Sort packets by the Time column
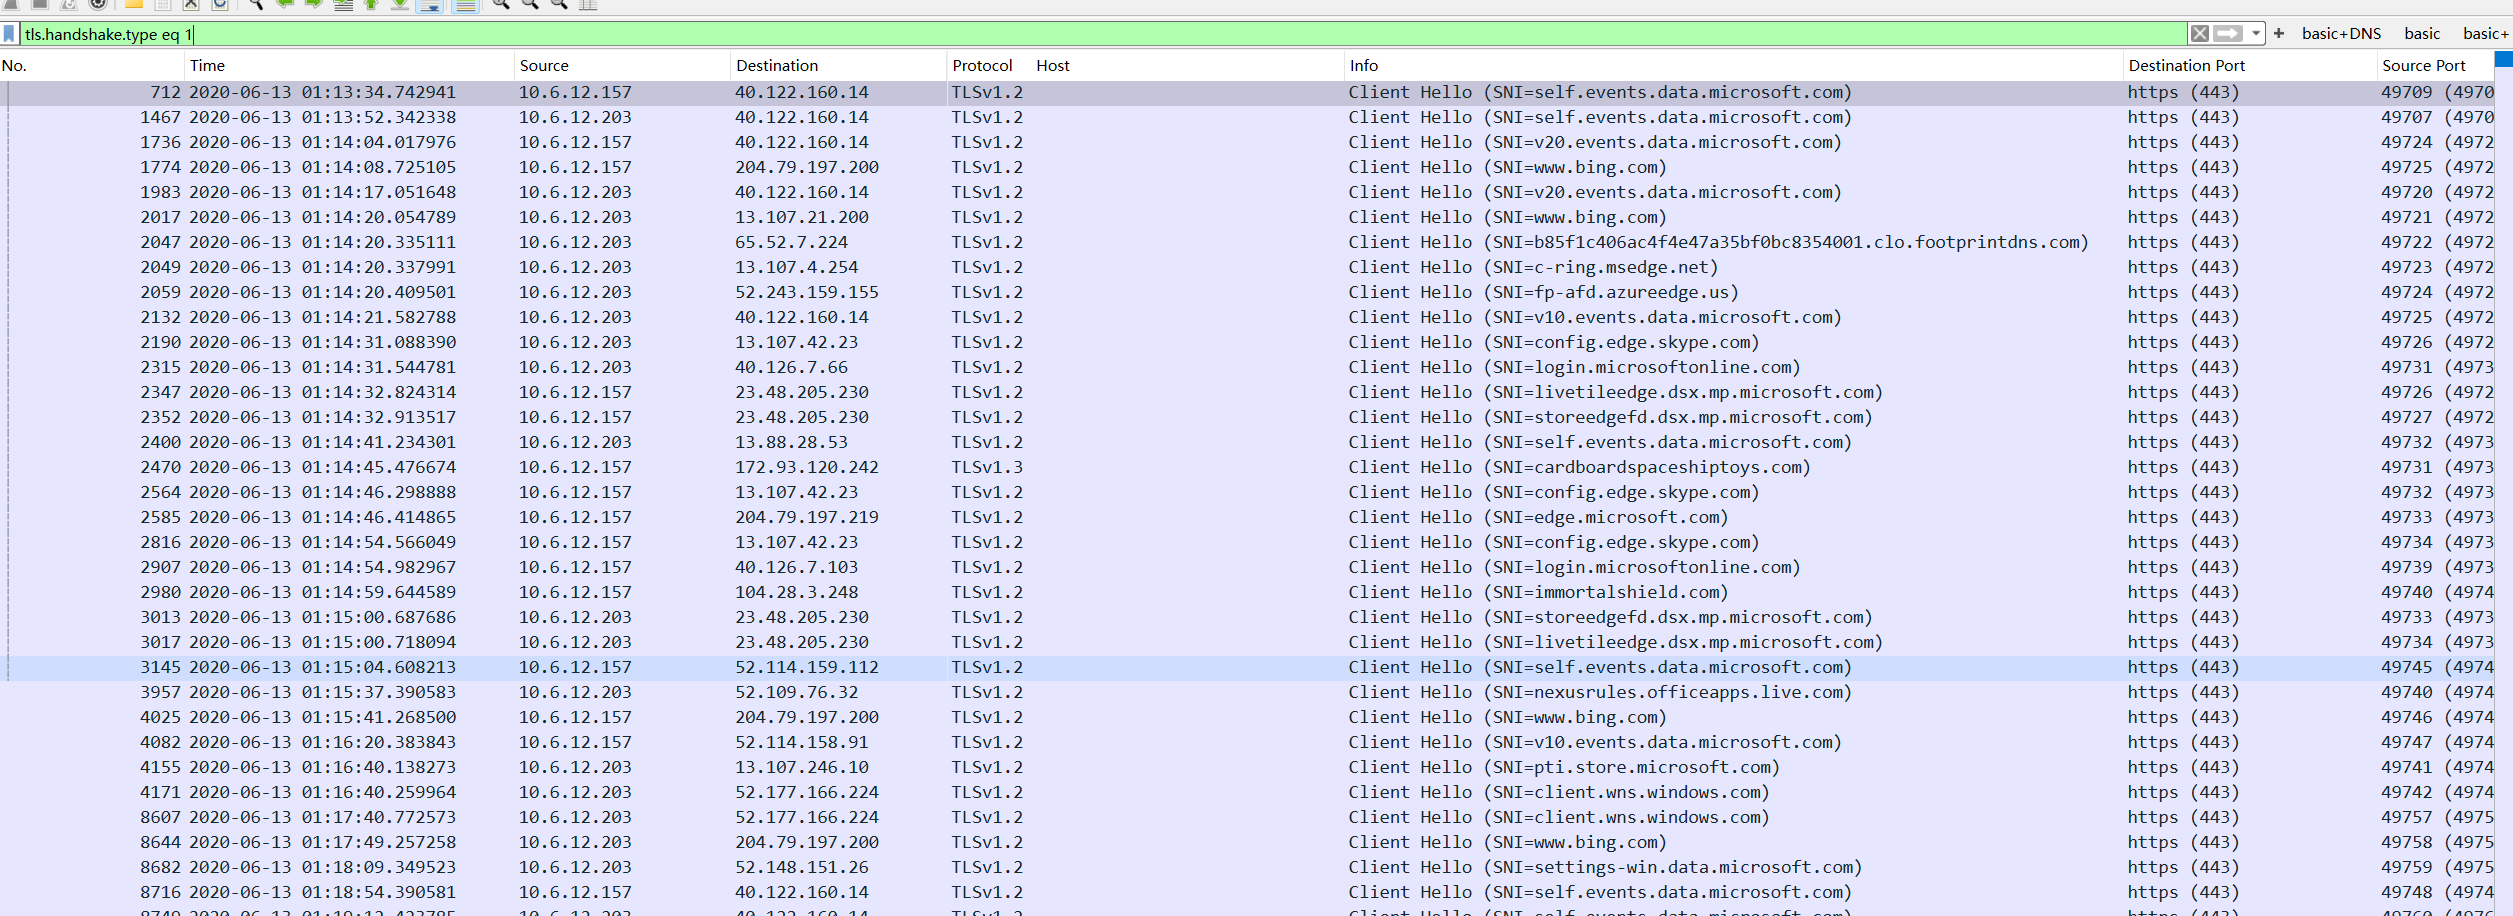 [207, 66]
